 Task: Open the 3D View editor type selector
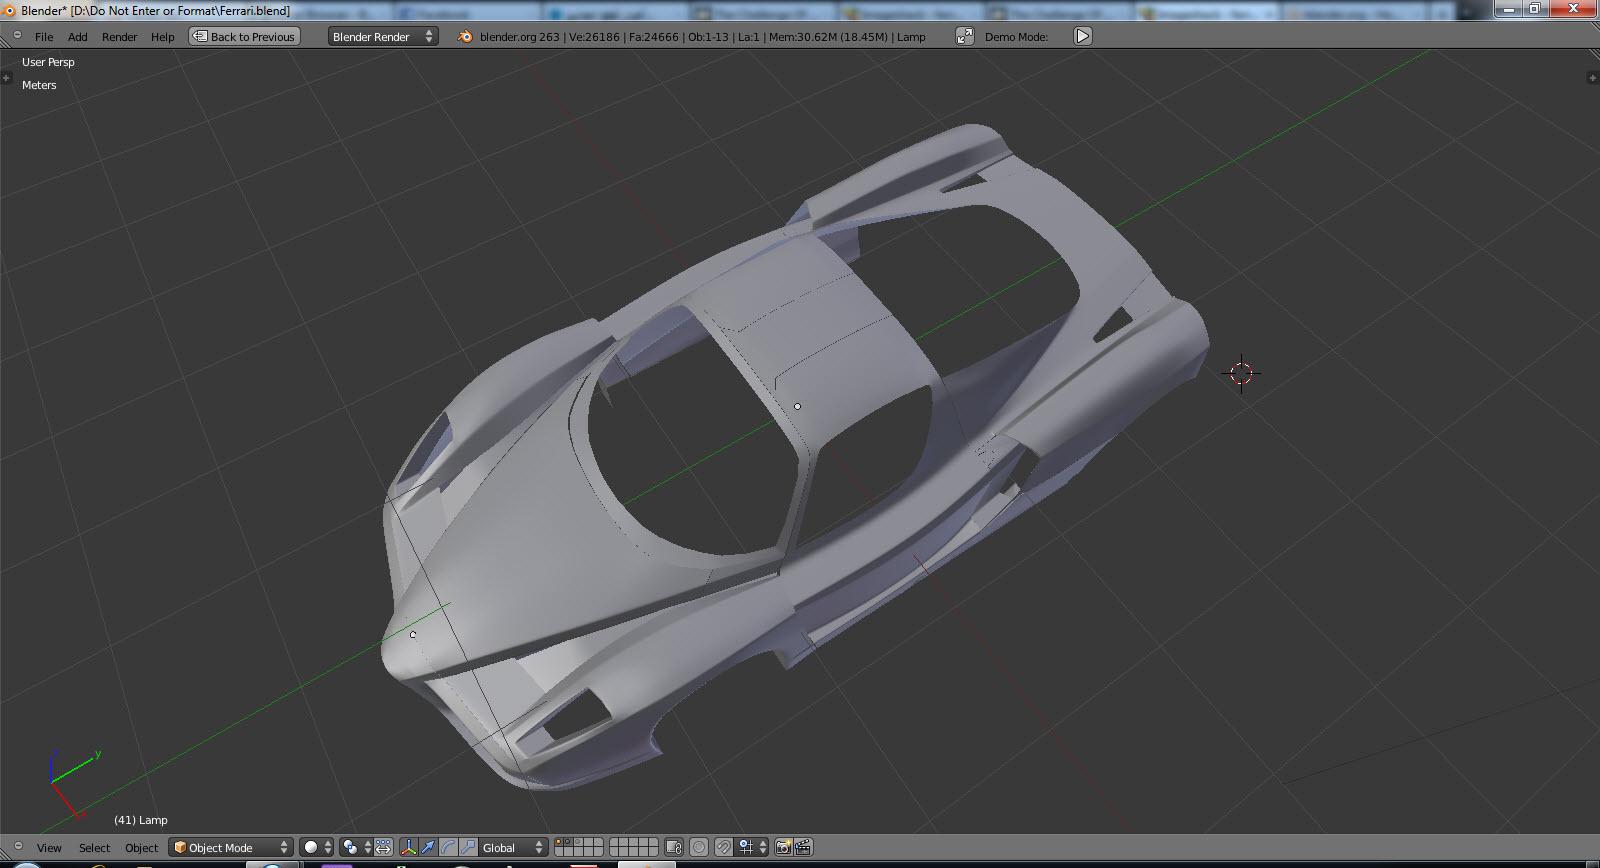17,847
